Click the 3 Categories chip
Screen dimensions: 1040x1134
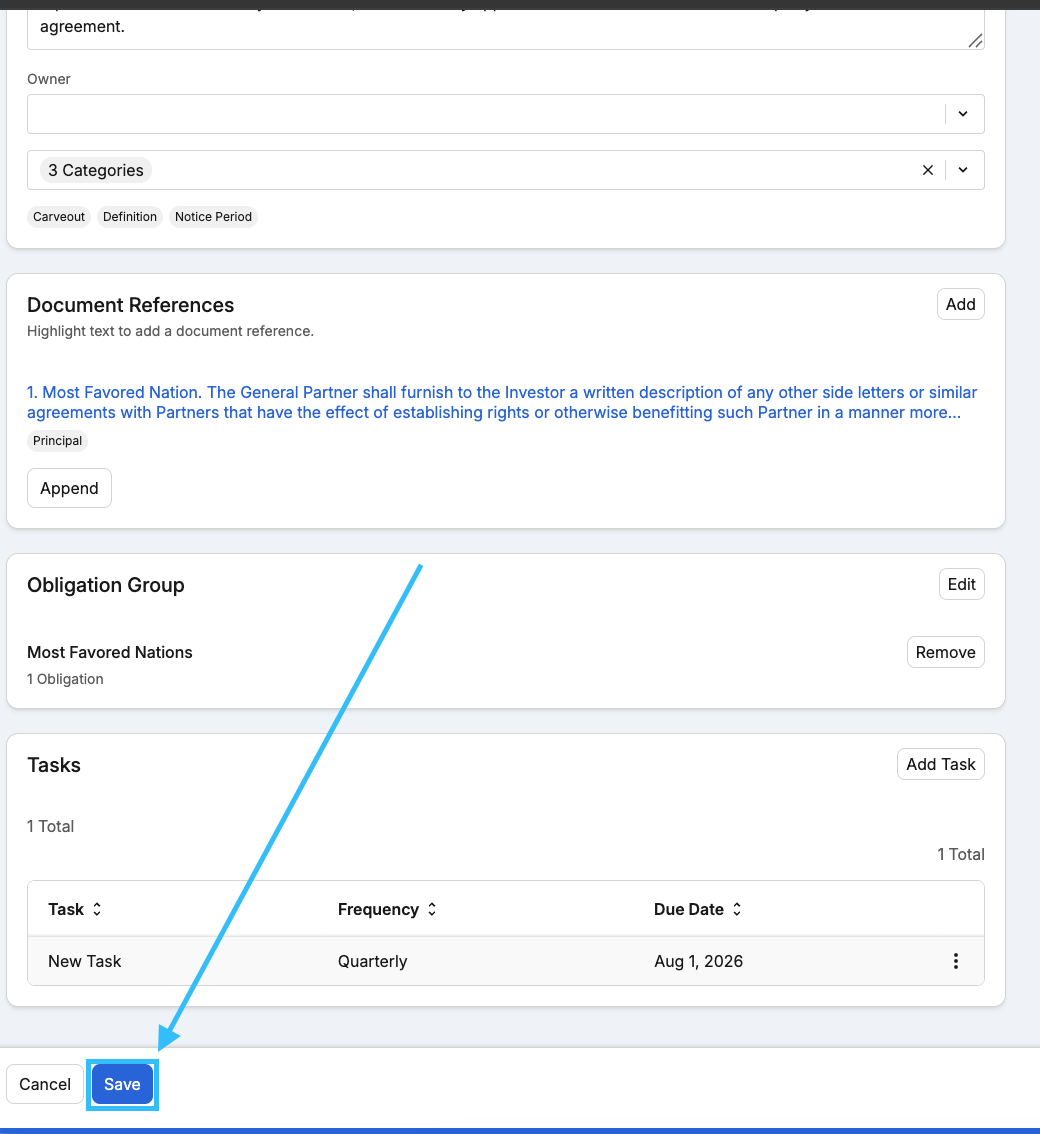click(95, 170)
